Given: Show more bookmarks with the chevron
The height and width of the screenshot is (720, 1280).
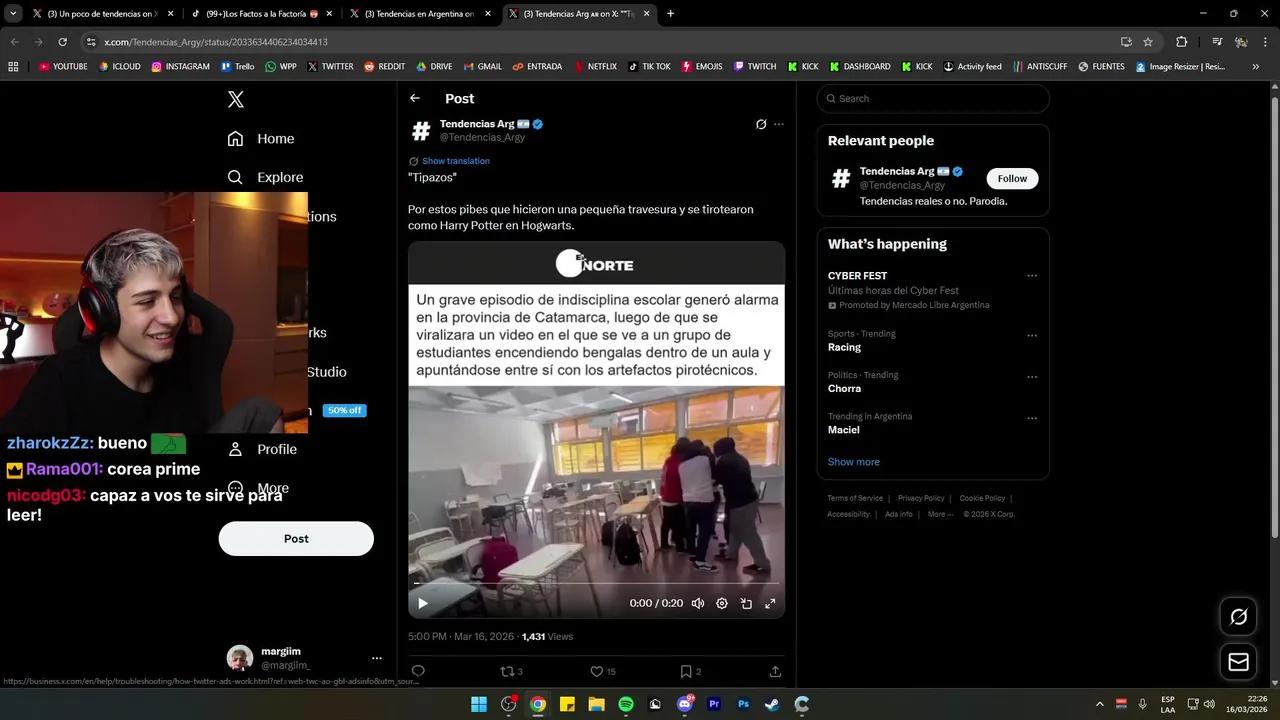Looking at the screenshot, I should [x=1255, y=67].
